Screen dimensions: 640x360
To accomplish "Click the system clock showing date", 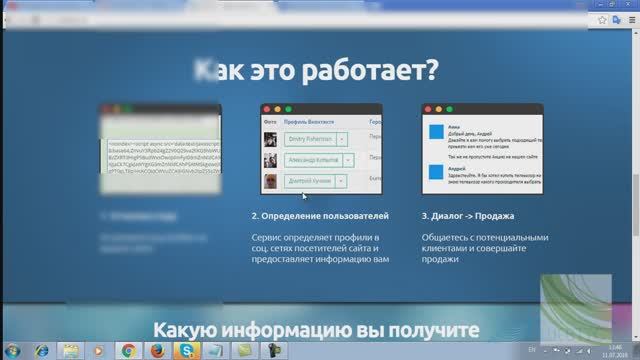I will pyautogui.click(x=615, y=351).
